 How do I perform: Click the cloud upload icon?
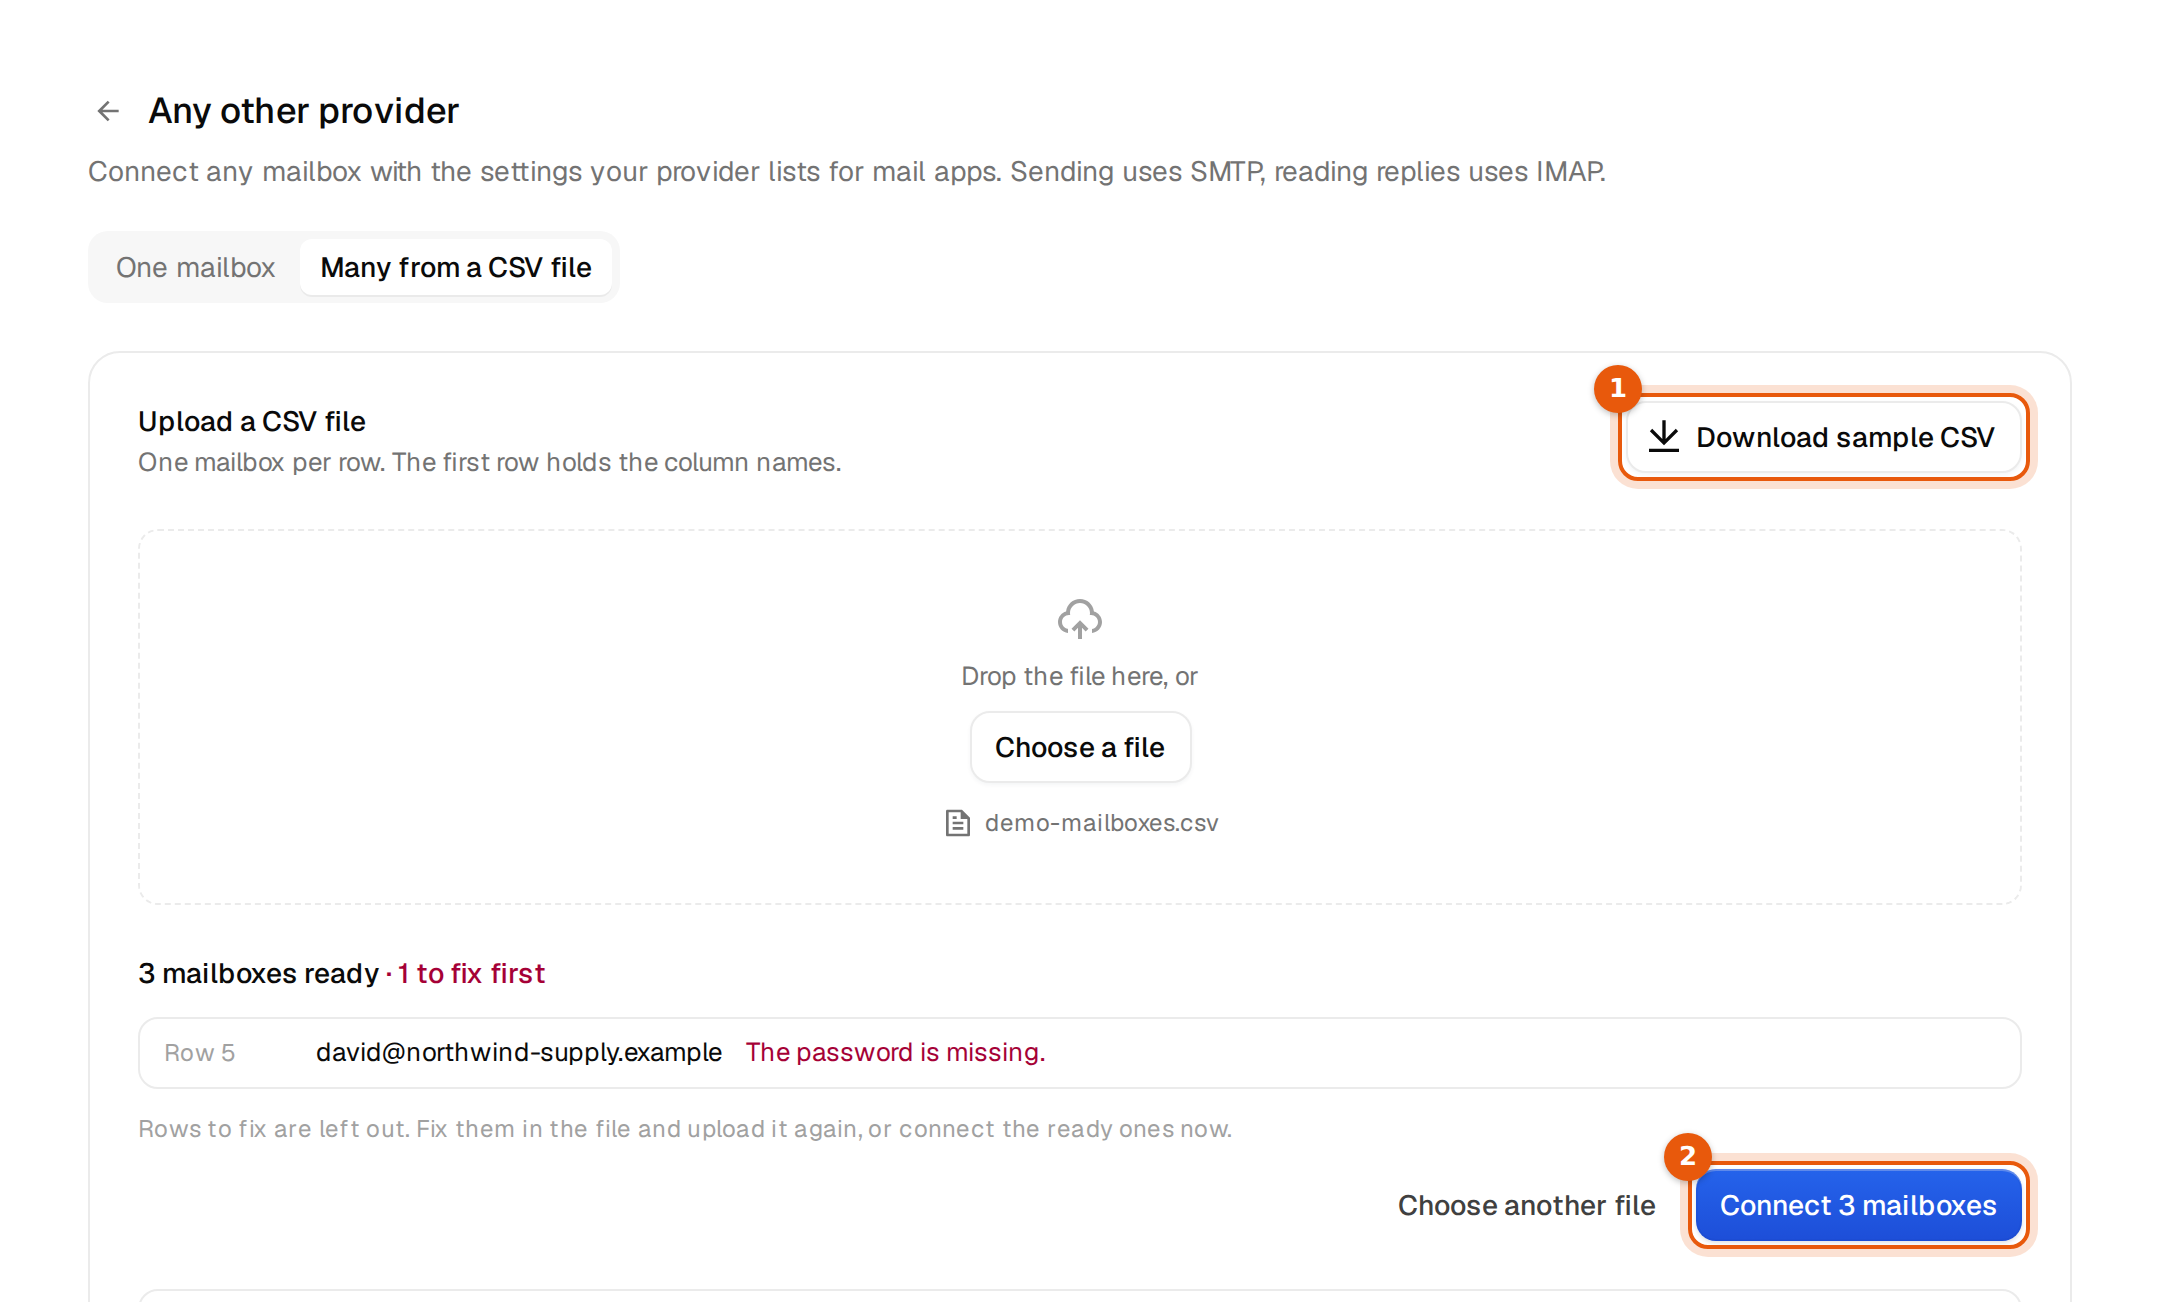tap(1079, 619)
